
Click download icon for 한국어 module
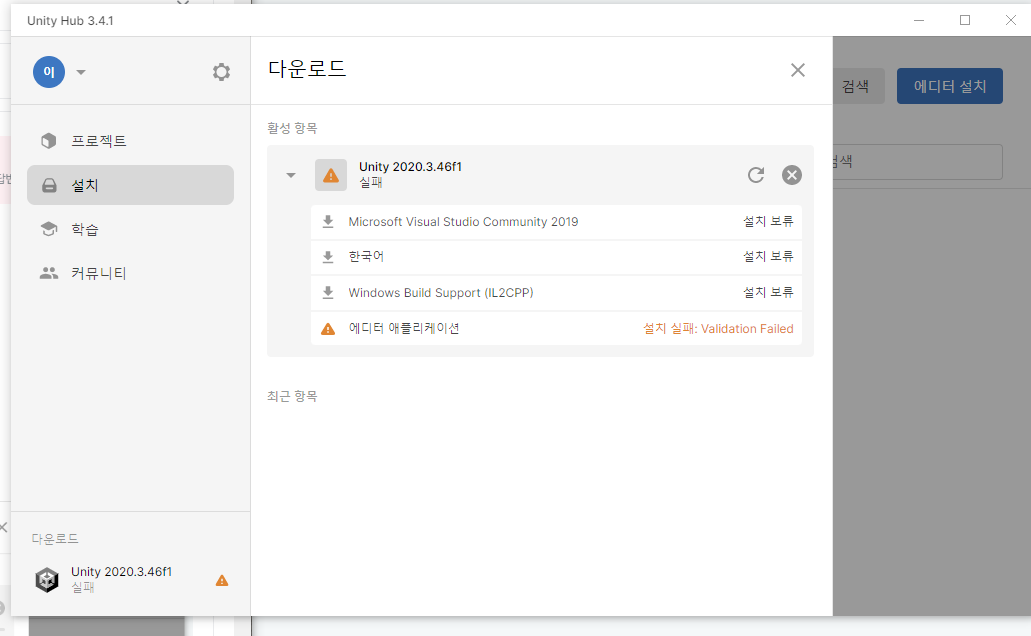coord(327,257)
